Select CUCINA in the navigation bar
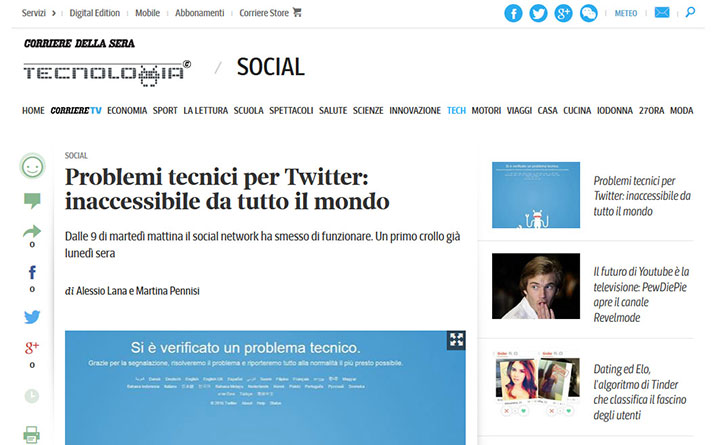The width and height of the screenshot is (725, 445). 577,111
